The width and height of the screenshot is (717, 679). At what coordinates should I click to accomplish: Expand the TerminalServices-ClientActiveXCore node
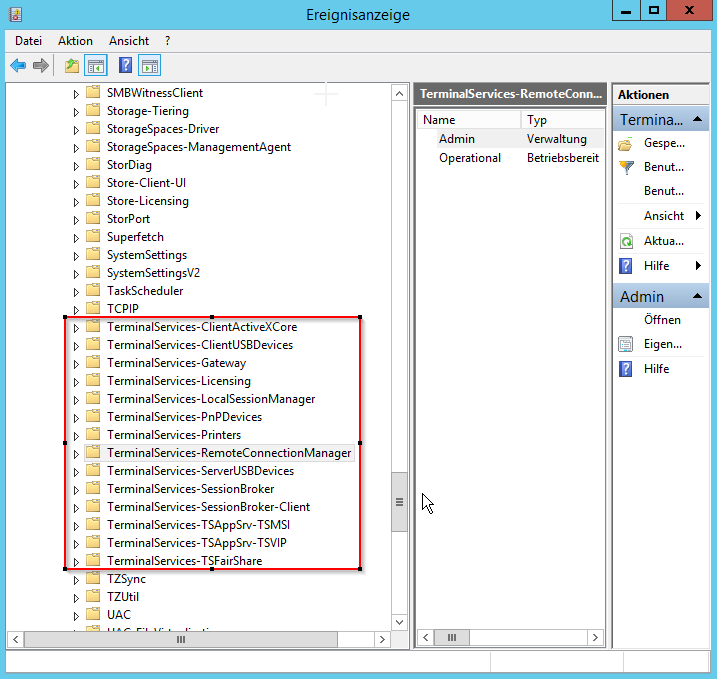[x=76, y=328]
